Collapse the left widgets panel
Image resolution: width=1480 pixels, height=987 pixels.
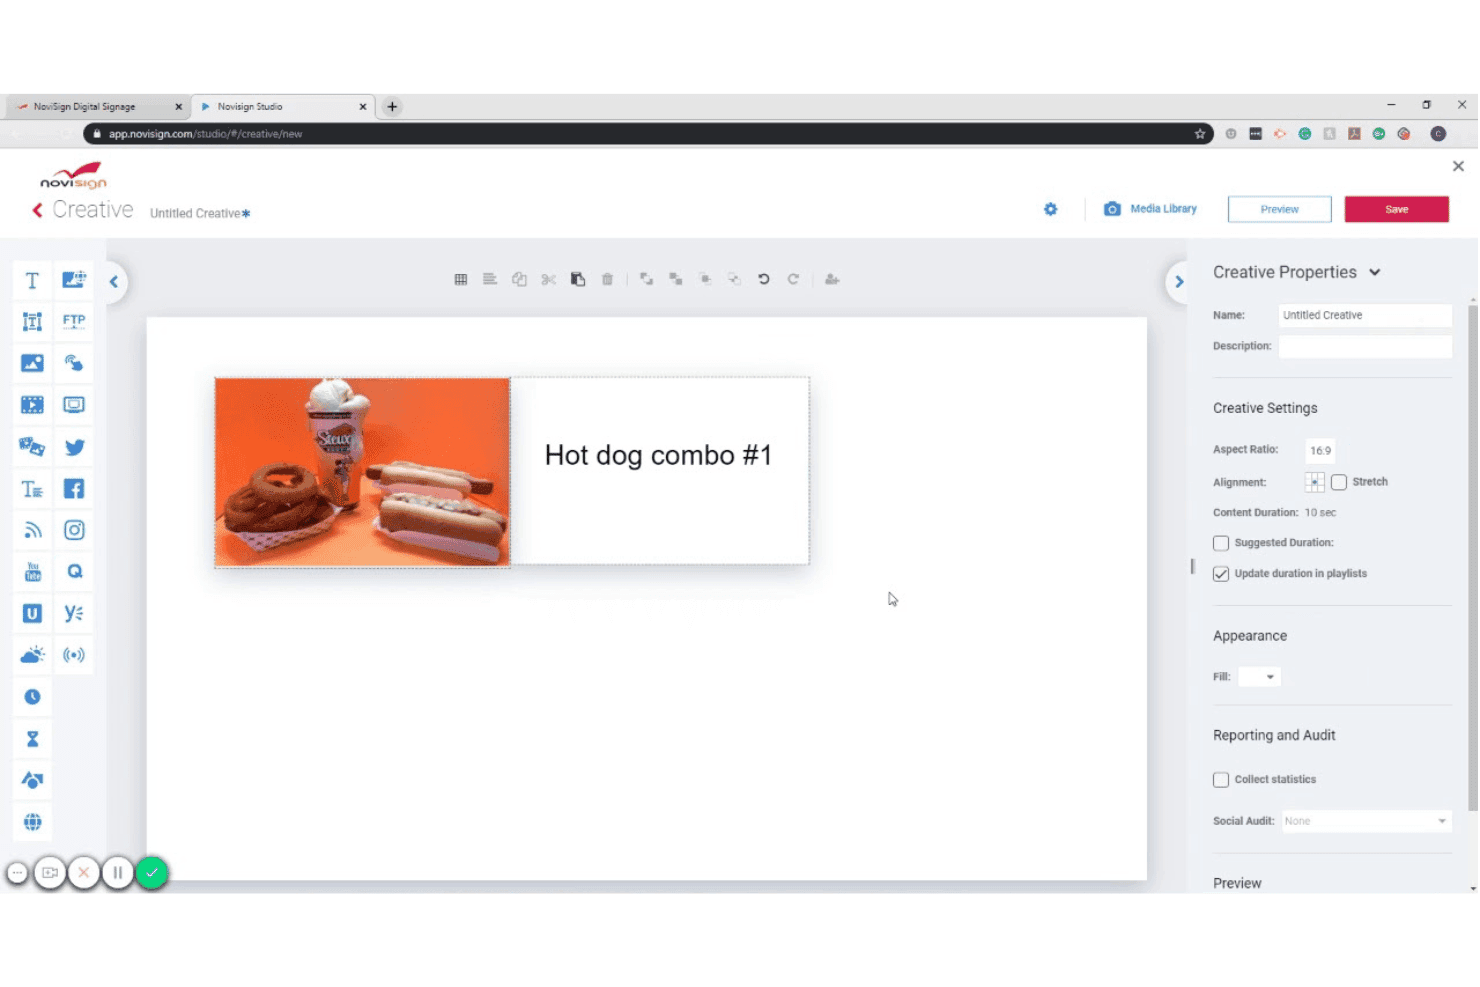[114, 282]
